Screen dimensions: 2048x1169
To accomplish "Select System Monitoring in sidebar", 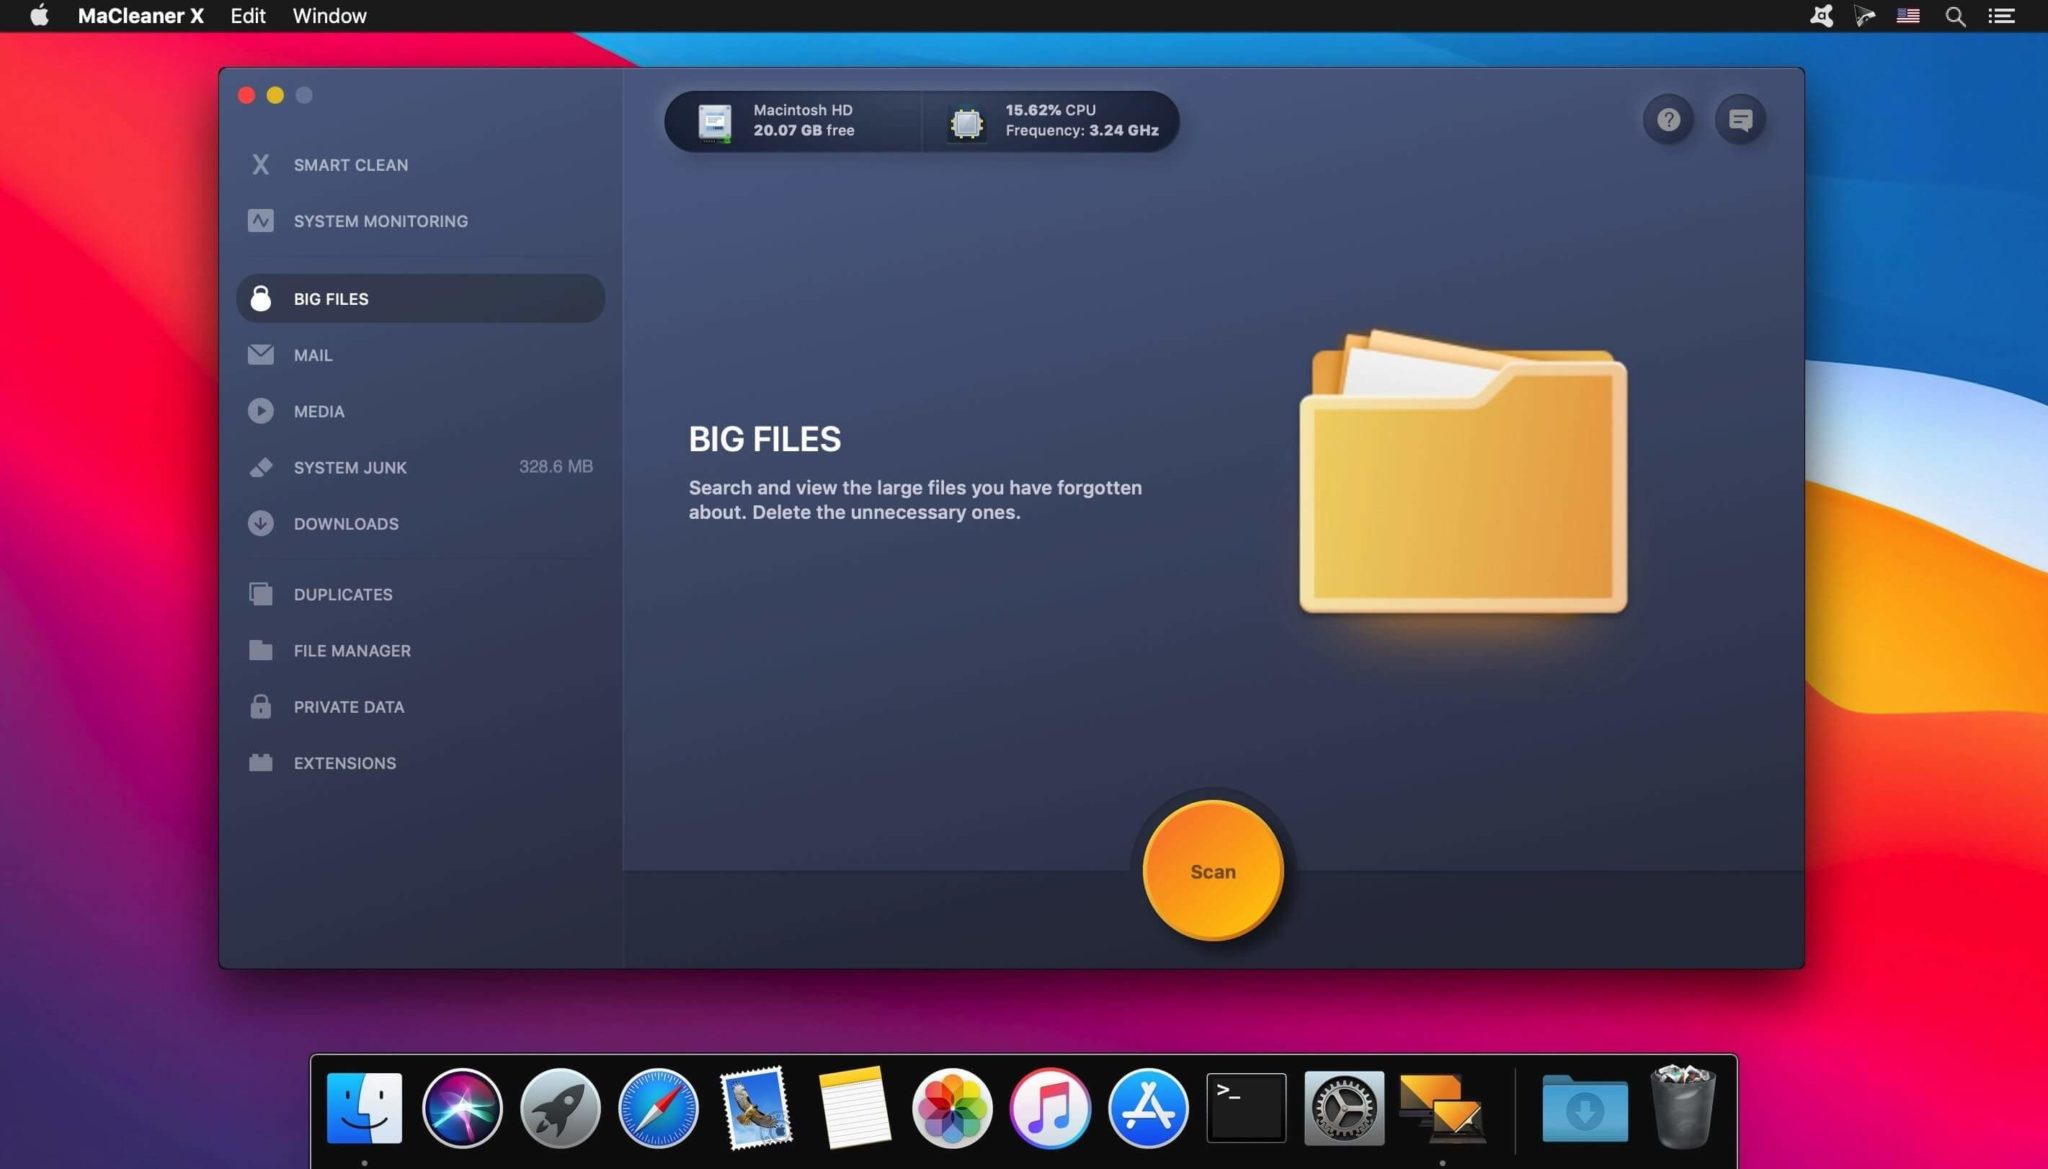I will tap(380, 219).
